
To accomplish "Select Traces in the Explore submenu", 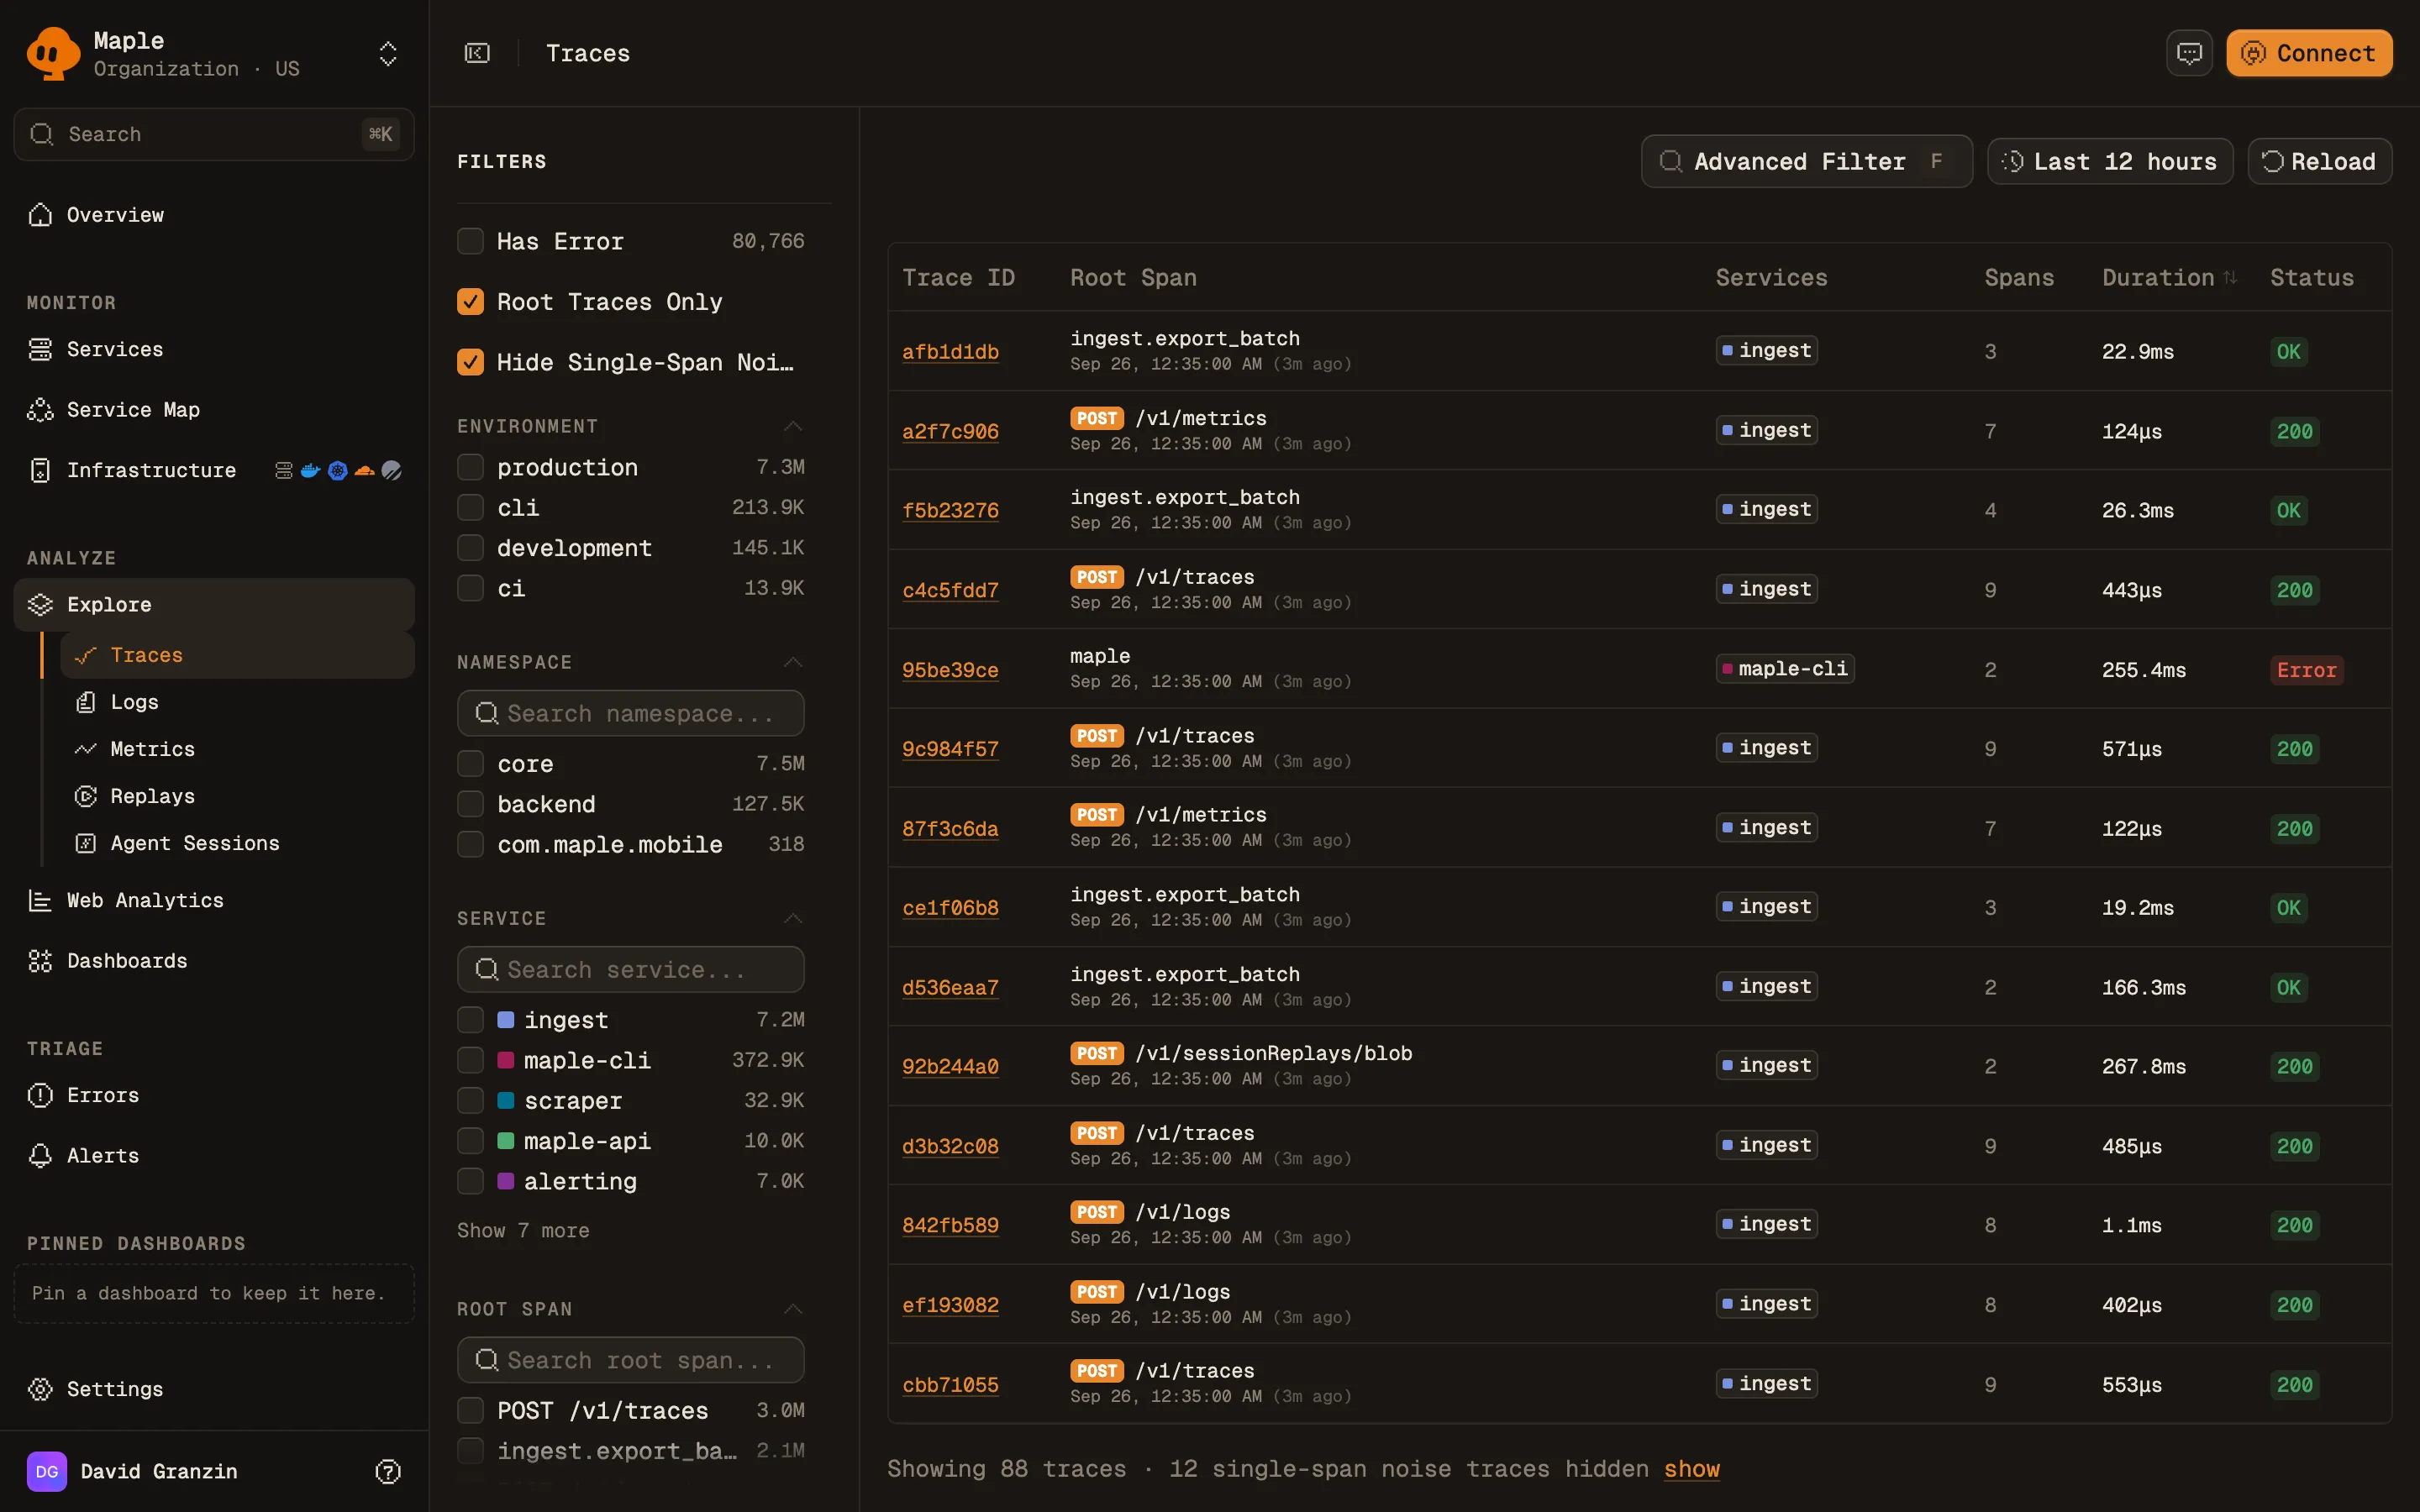I will coord(238,655).
